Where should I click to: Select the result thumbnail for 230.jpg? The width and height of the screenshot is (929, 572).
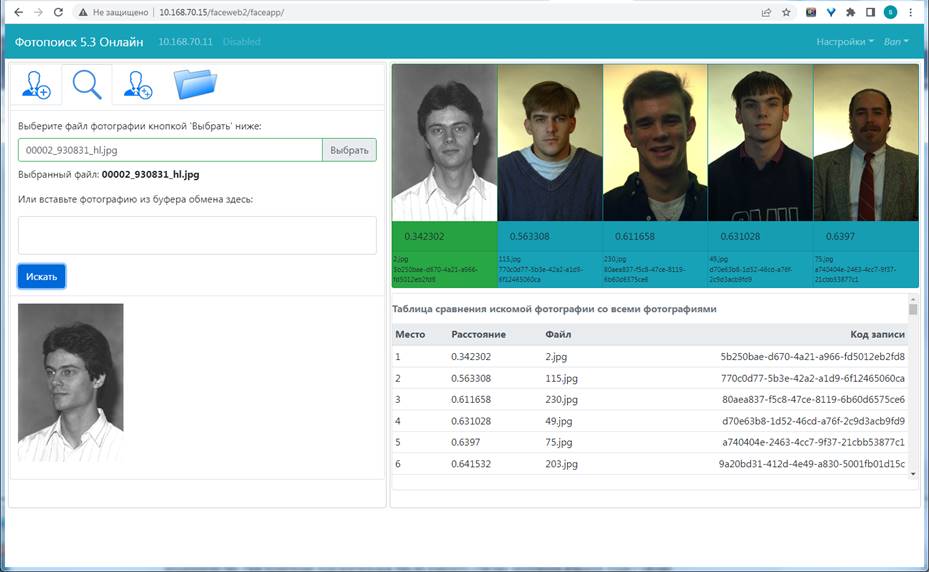click(x=655, y=143)
